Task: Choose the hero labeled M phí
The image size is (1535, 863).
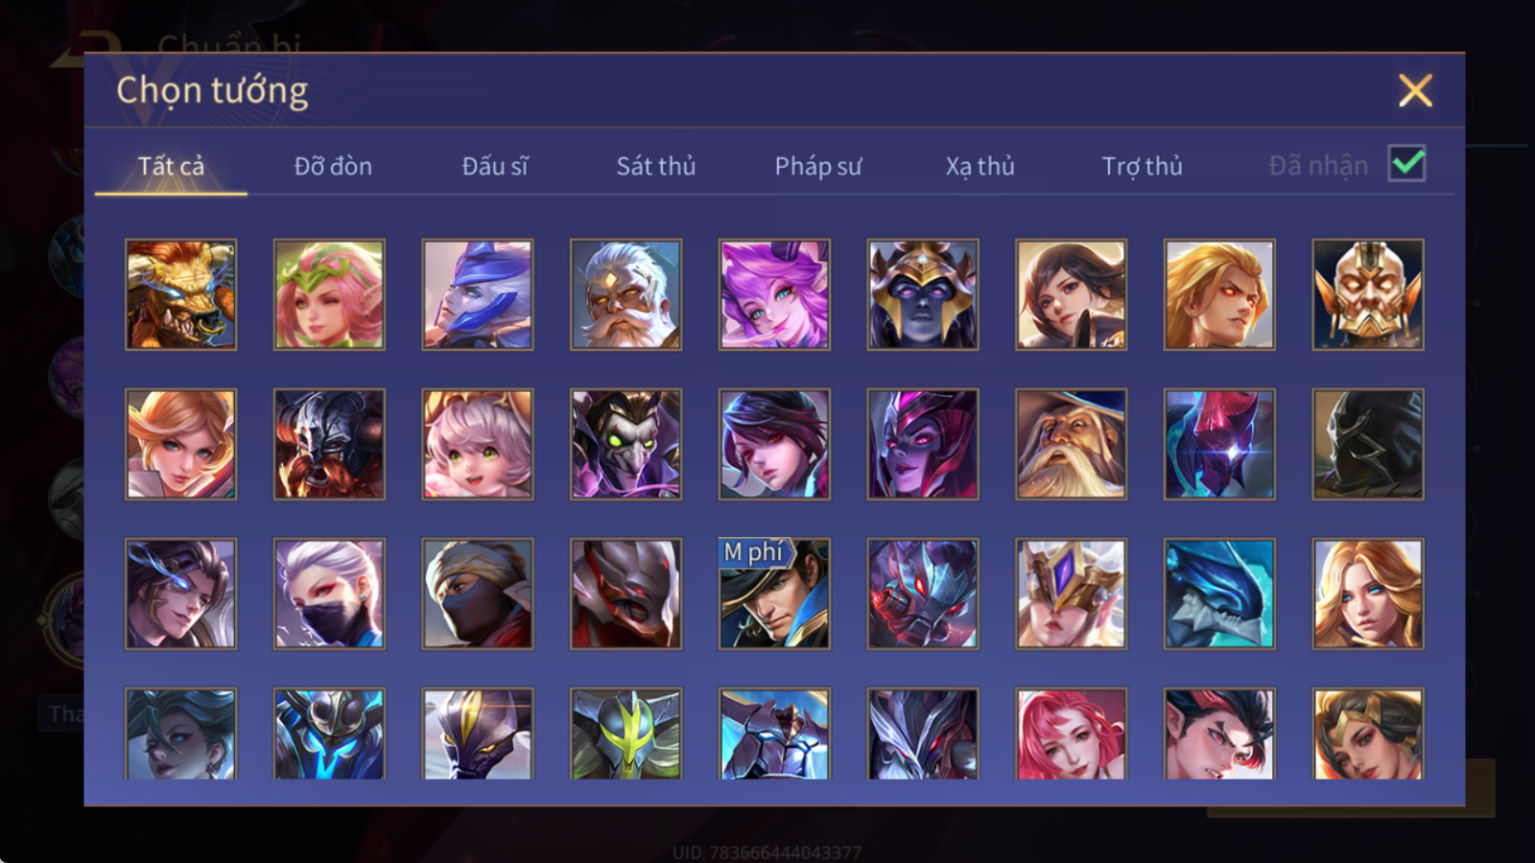Action: click(774, 594)
